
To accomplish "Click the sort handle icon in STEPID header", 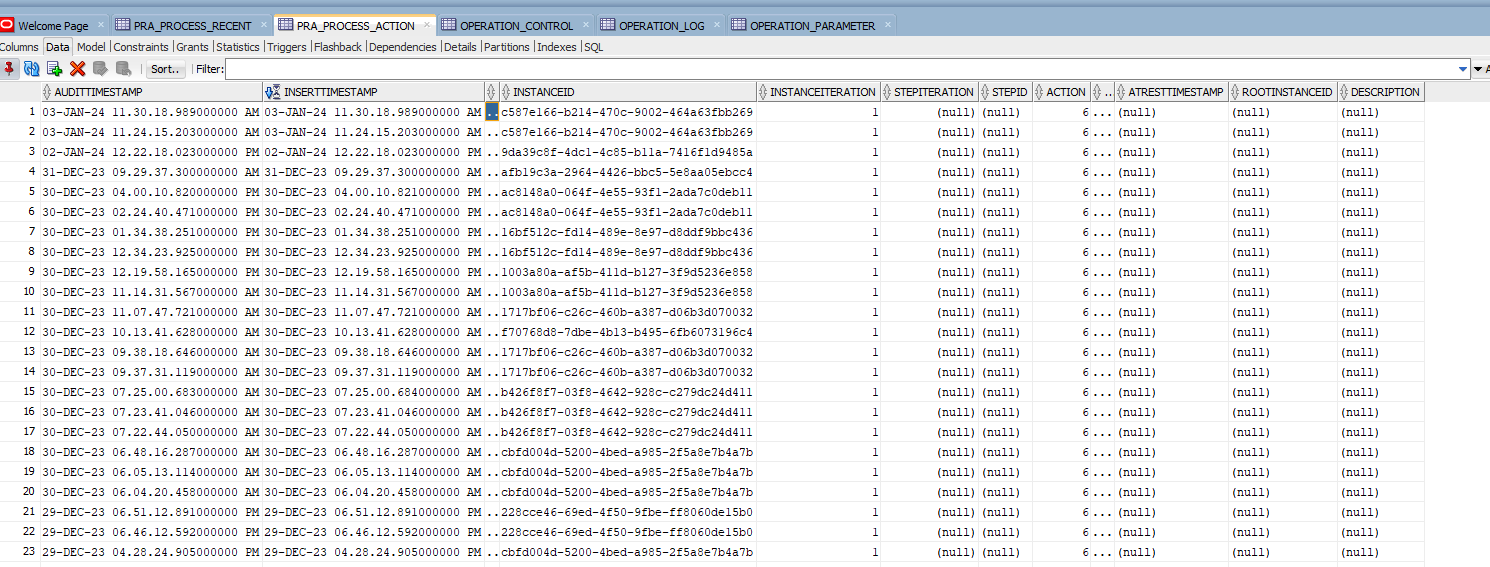I will (x=985, y=92).
